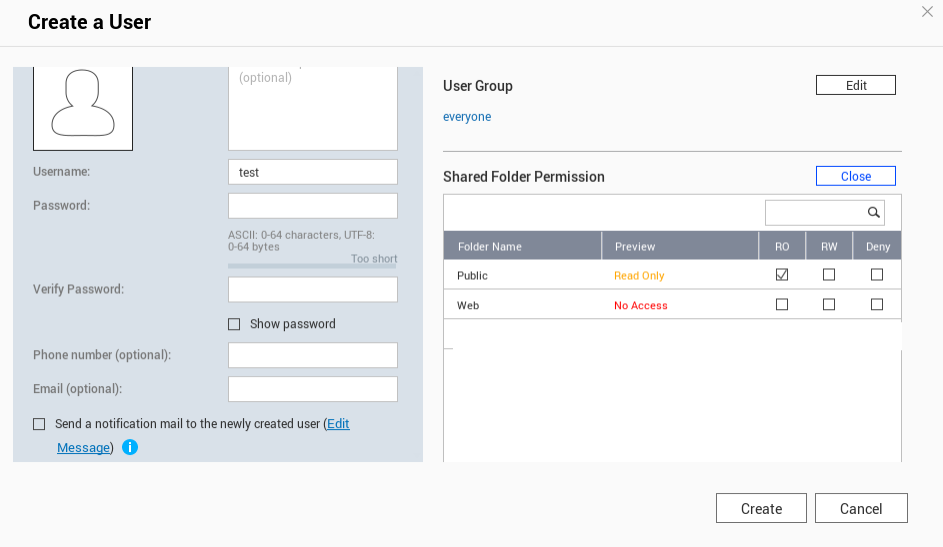This screenshot has width=943, height=547.
Task: Click the RO column header
Action: [x=782, y=246]
